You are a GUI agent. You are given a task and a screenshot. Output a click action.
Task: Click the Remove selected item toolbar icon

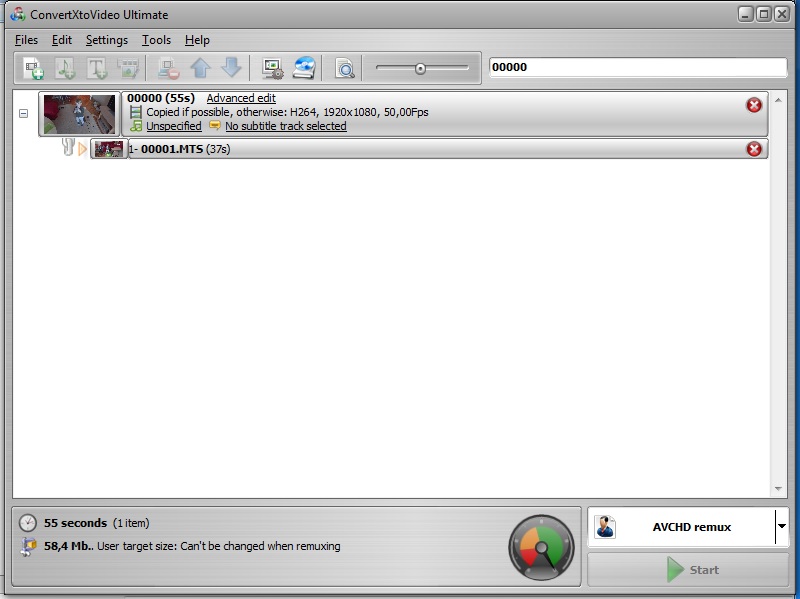[168, 68]
